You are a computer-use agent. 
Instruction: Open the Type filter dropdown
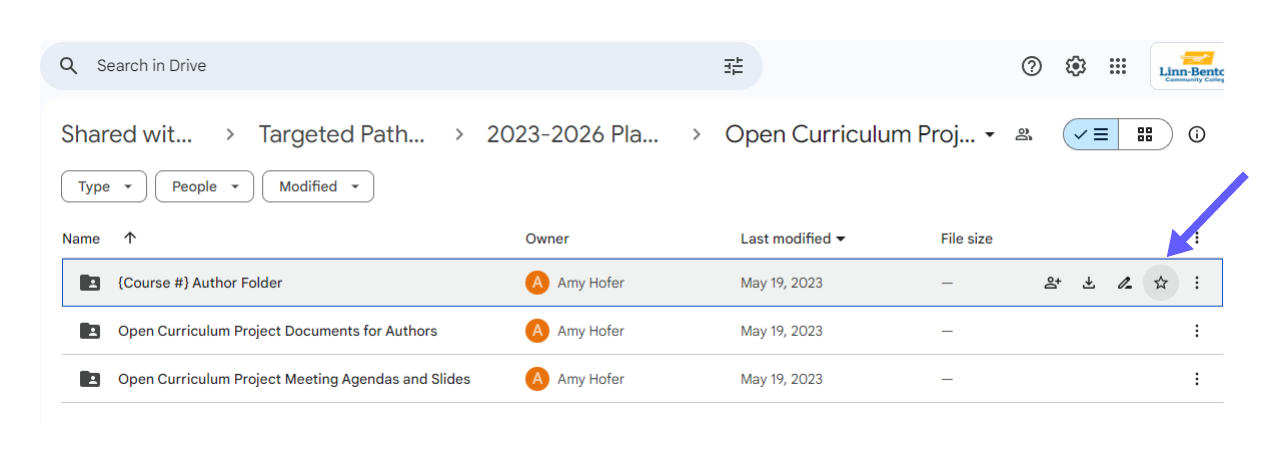pyautogui.click(x=104, y=187)
